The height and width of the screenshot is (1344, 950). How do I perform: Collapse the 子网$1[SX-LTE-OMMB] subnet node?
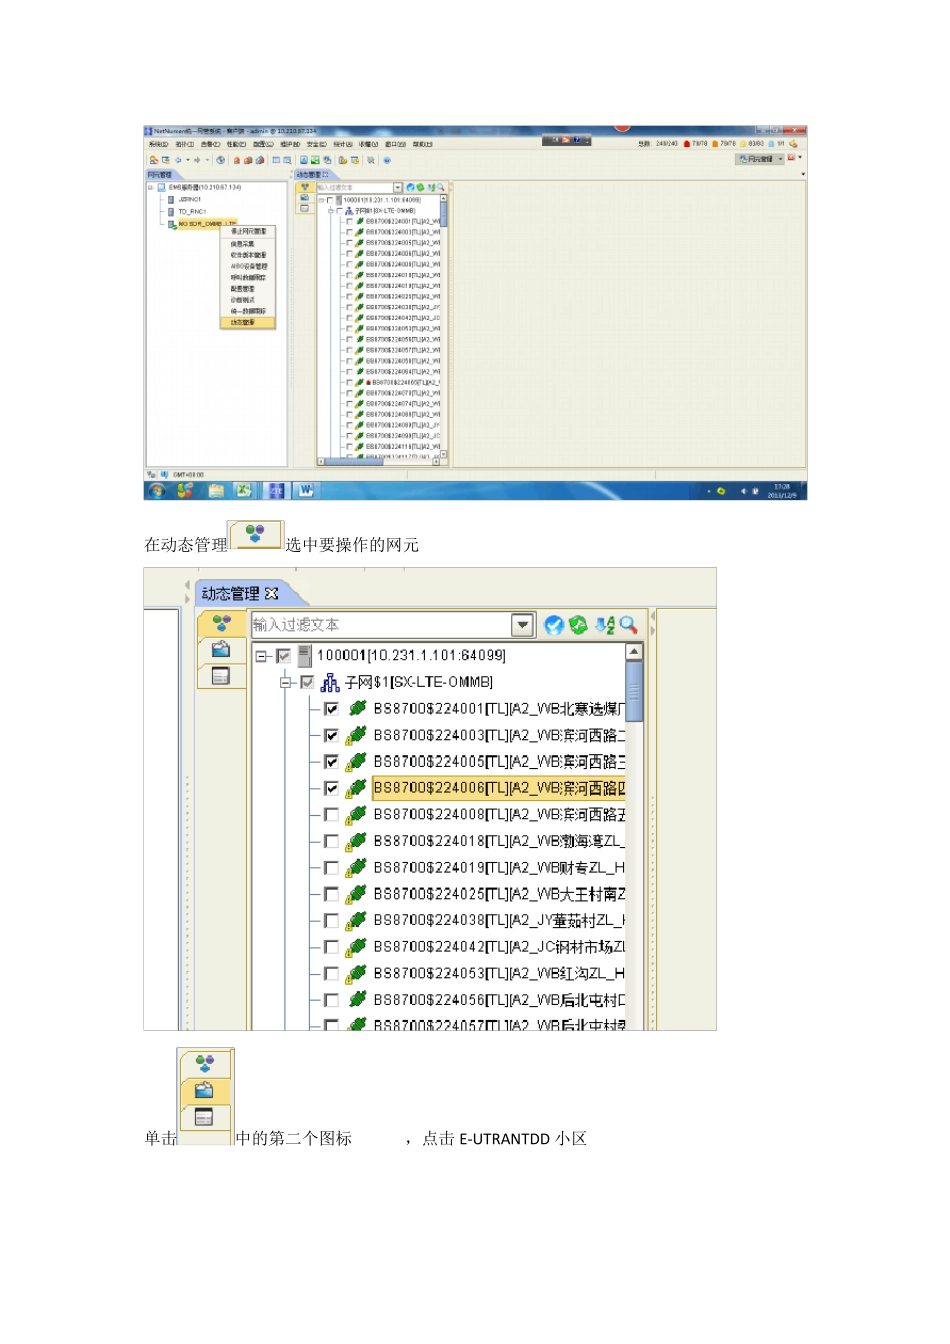[x=286, y=682]
